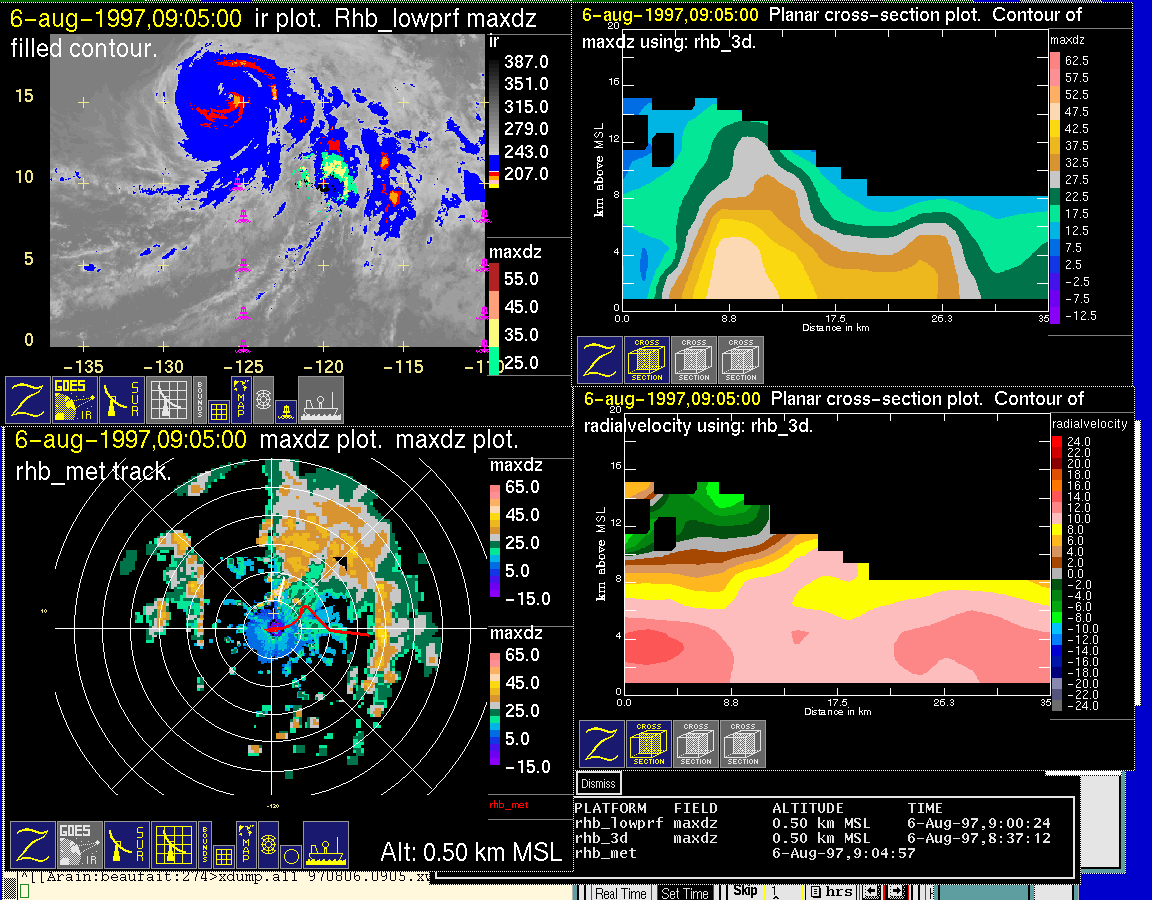
Task: Toggle Real Time mode
Action: [x=620, y=893]
